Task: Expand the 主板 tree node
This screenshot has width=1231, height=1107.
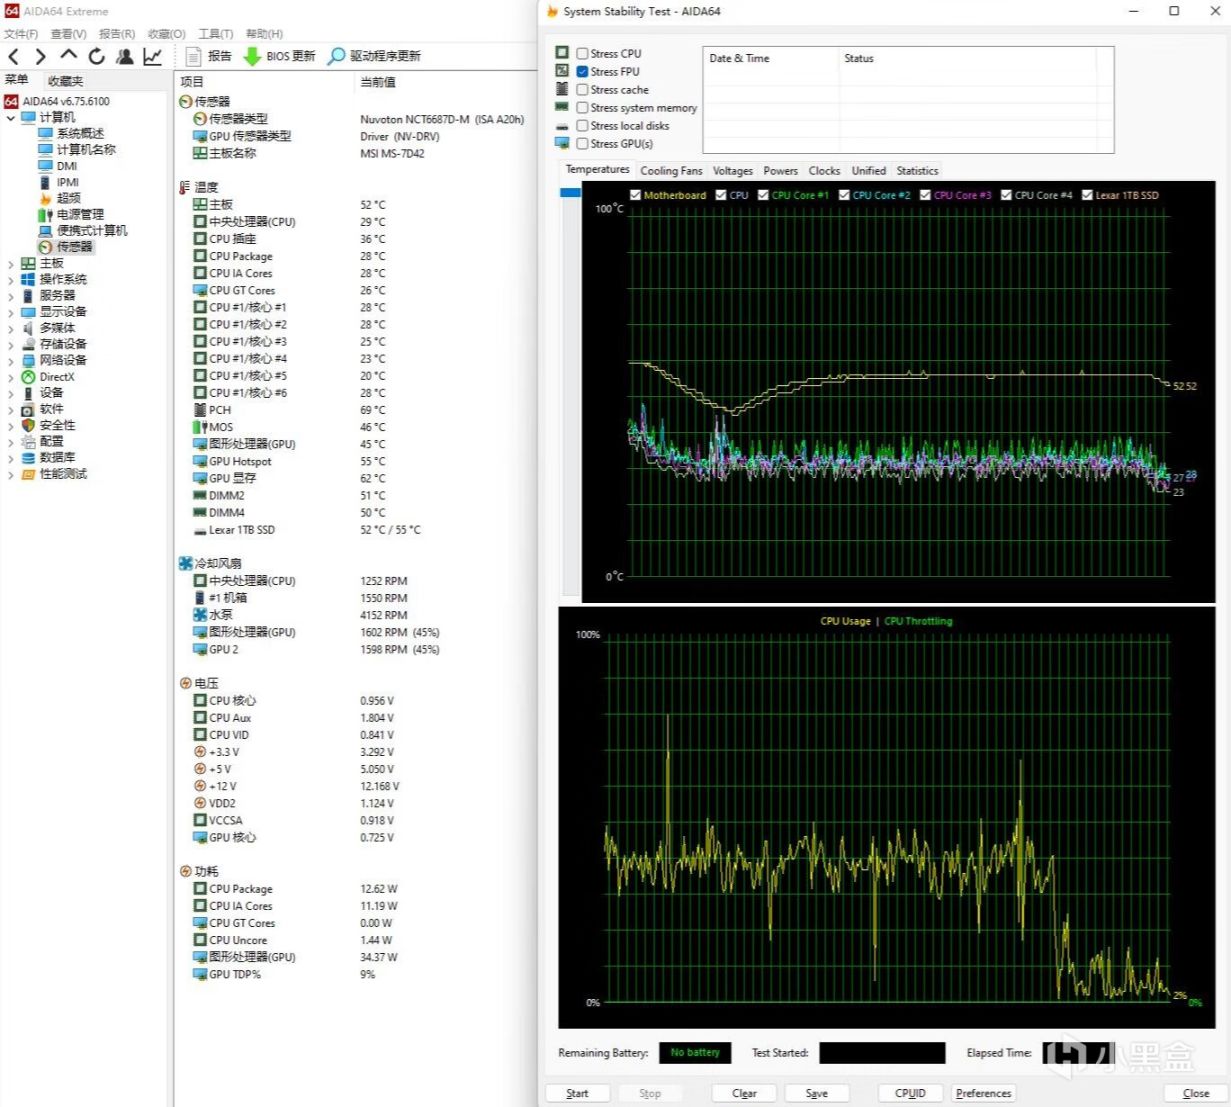Action: 11,264
